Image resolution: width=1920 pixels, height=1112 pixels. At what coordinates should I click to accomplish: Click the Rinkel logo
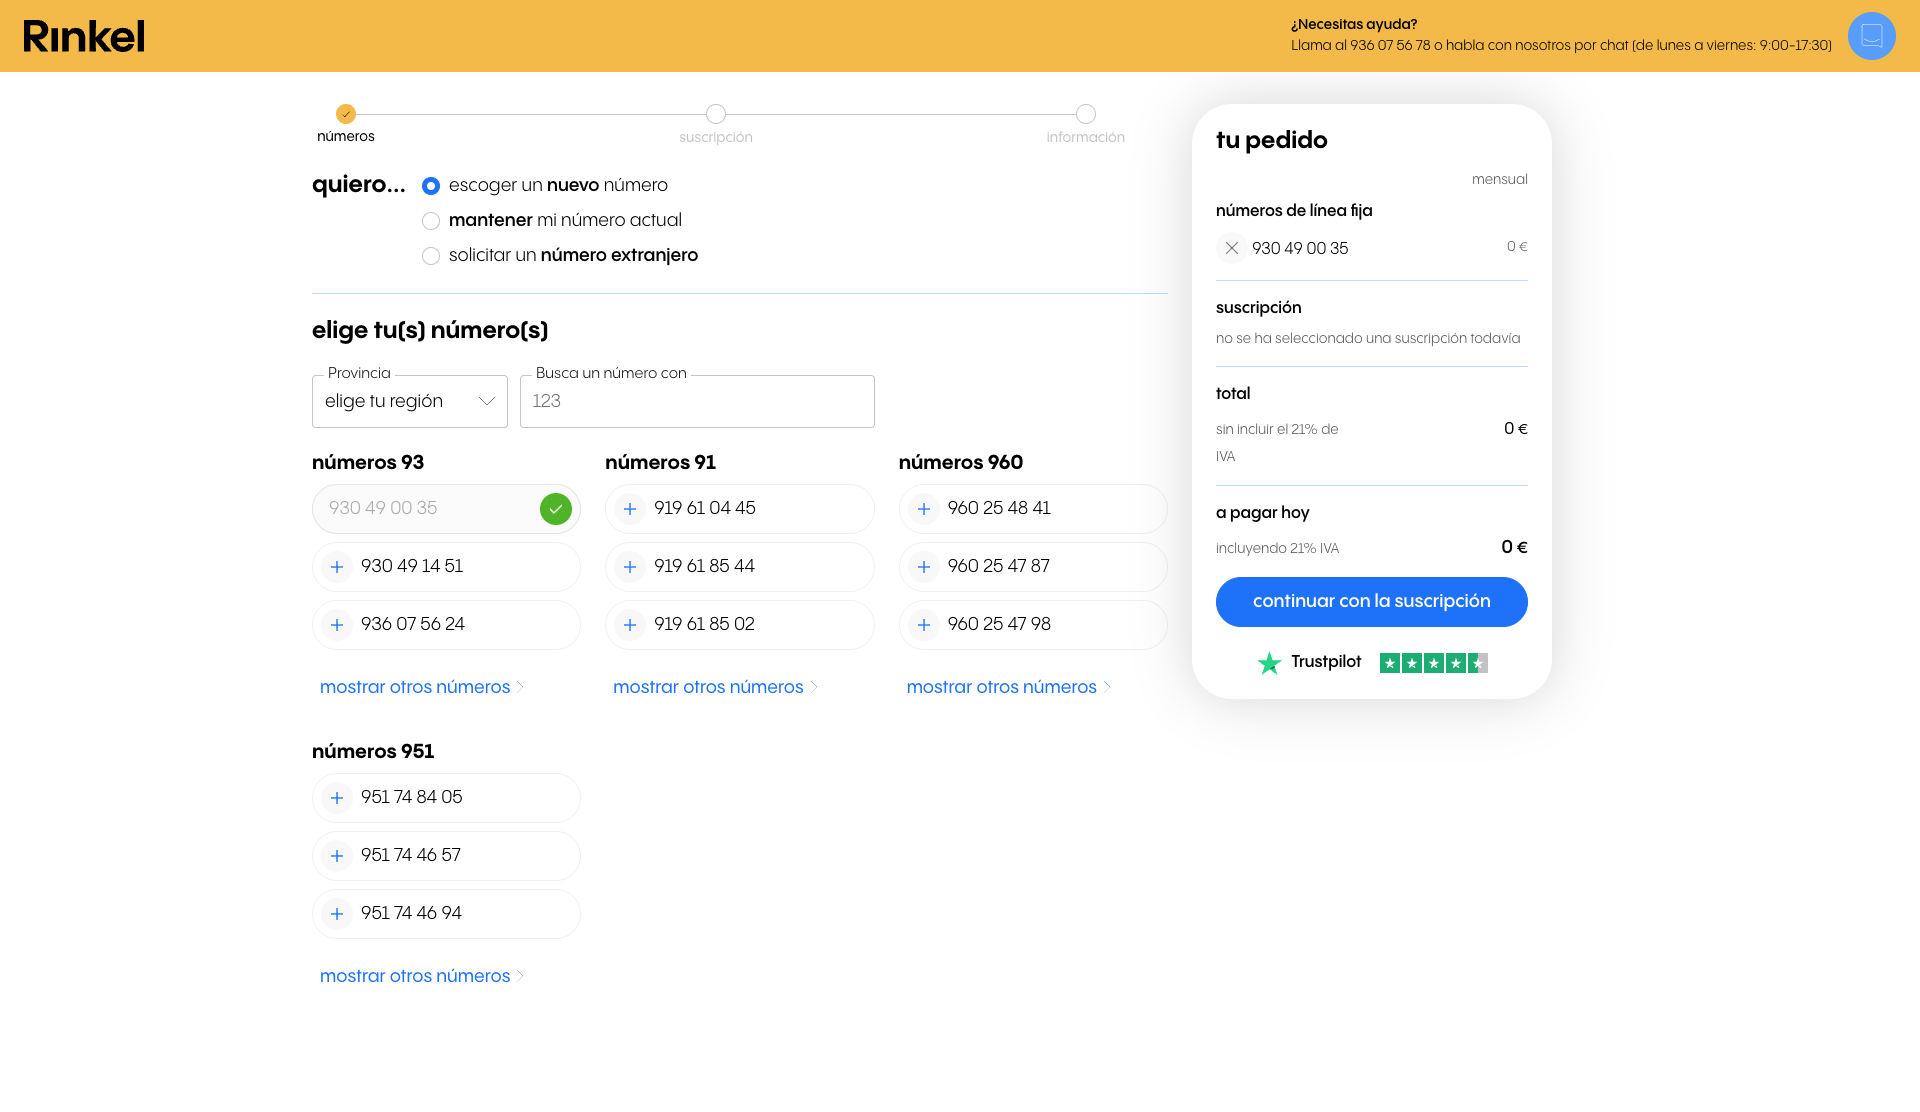(84, 36)
